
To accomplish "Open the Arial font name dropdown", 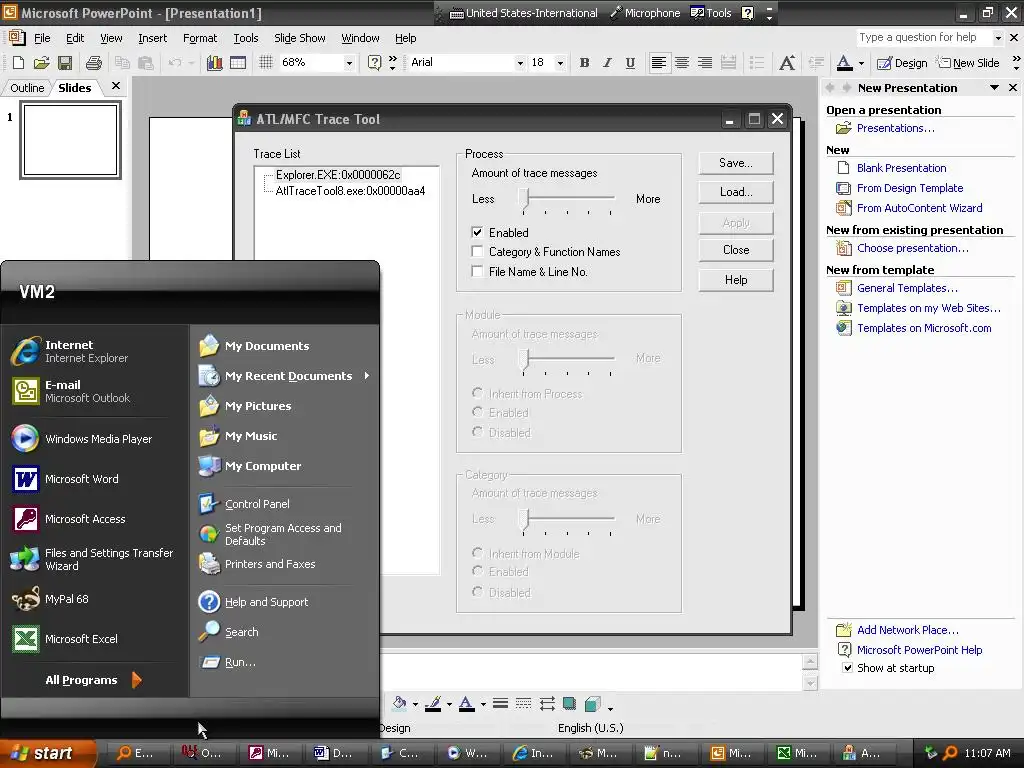I will pos(520,63).
